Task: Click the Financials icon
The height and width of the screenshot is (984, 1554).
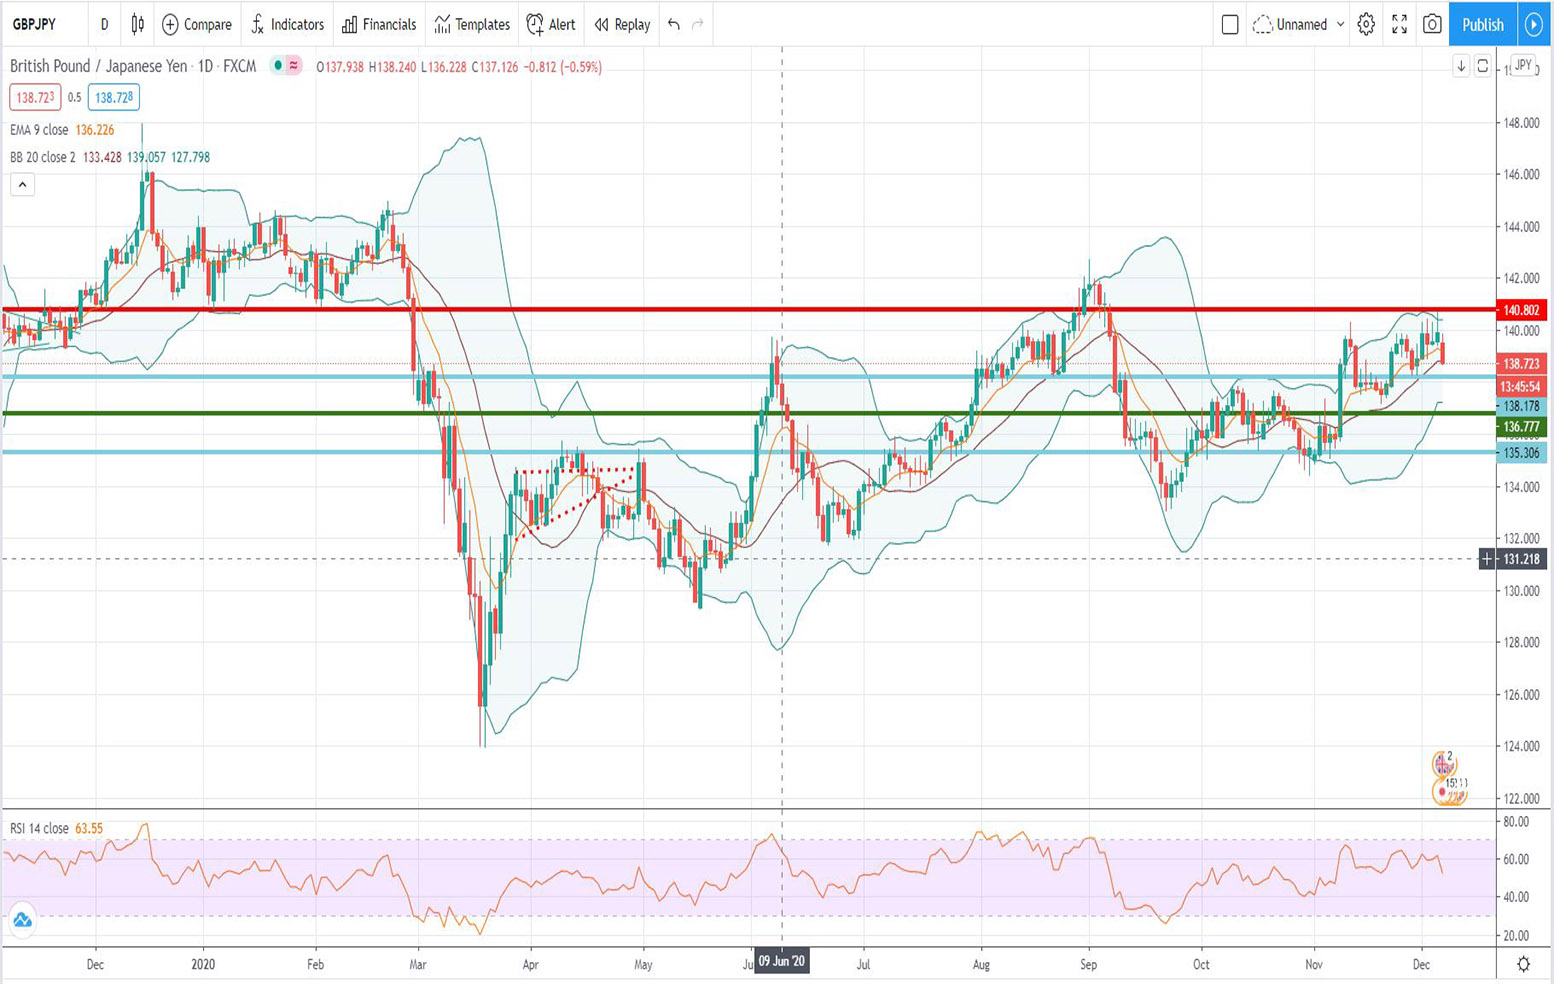Action: click(378, 24)
